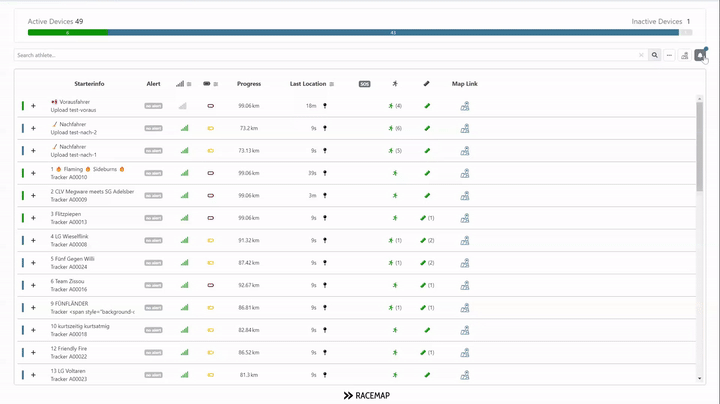Click the search magnifier button
Screen dimensions: 720x404
(x=655, y=55)
